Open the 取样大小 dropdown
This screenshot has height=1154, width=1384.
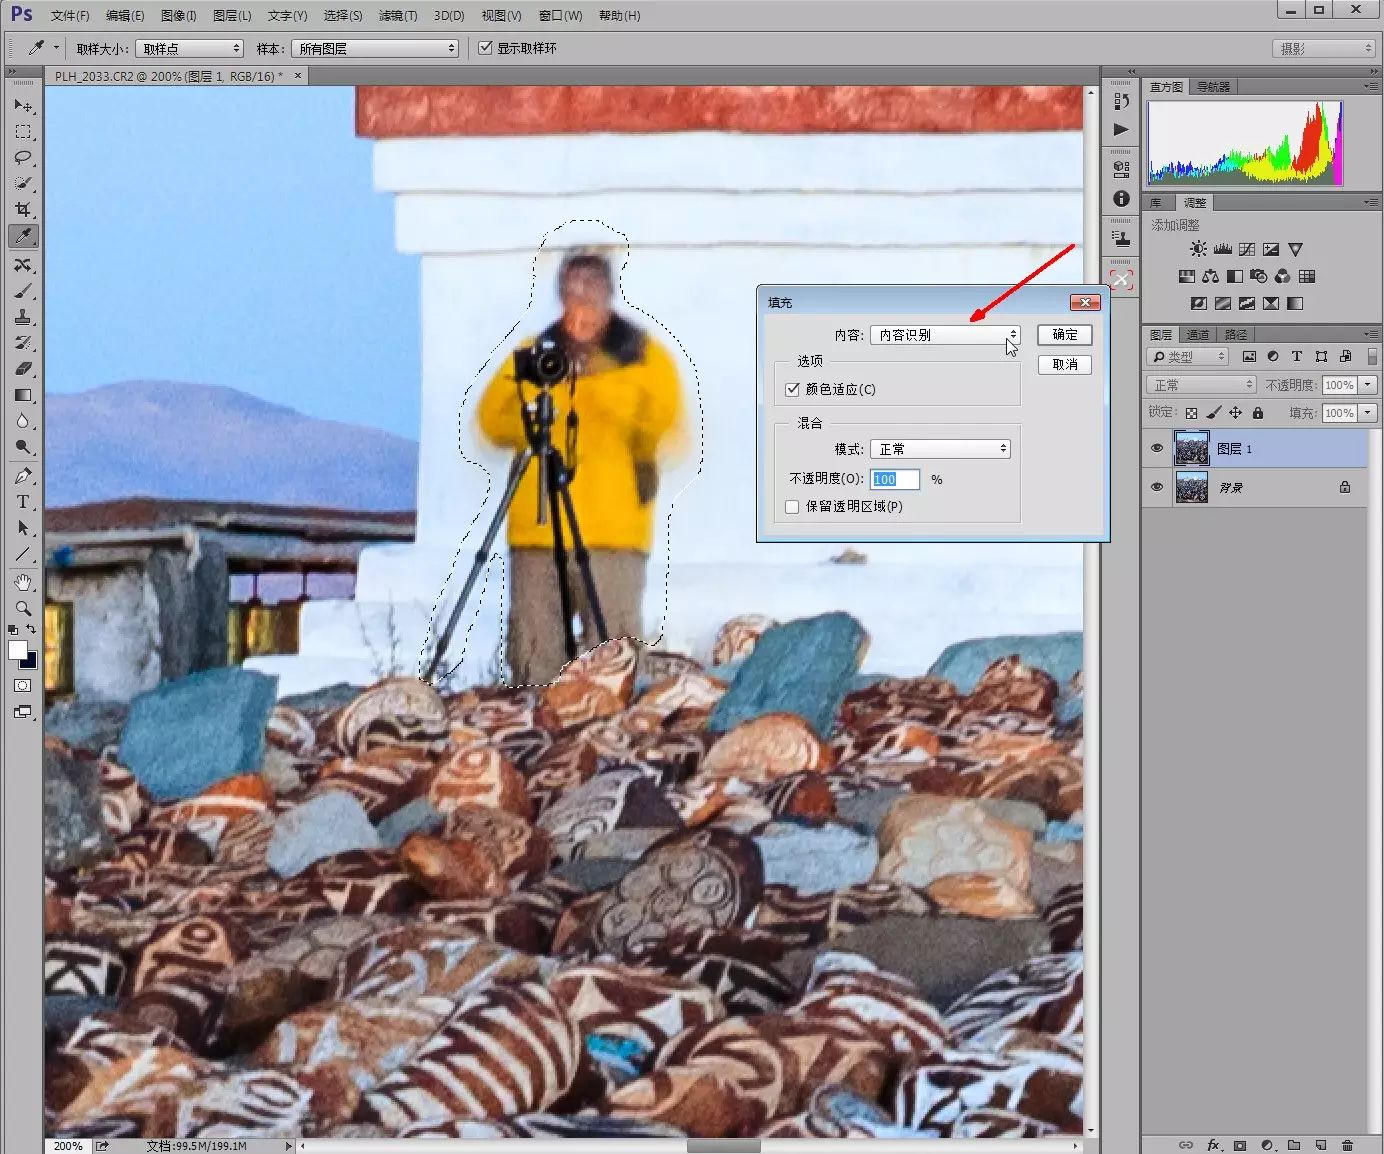pyautogui.click(x=189, y=48)
